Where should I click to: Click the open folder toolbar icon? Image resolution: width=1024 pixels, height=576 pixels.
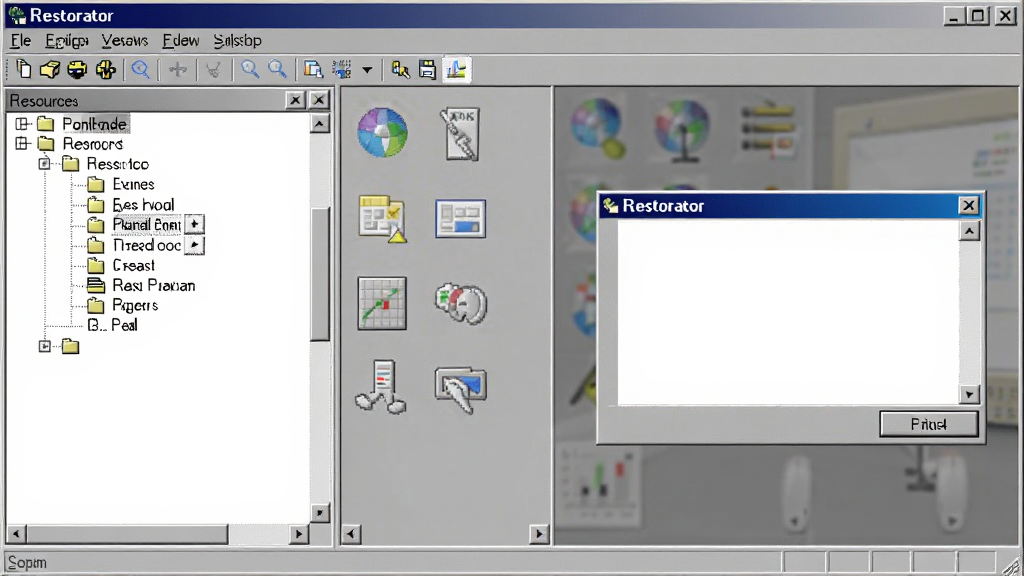(50, 69)
